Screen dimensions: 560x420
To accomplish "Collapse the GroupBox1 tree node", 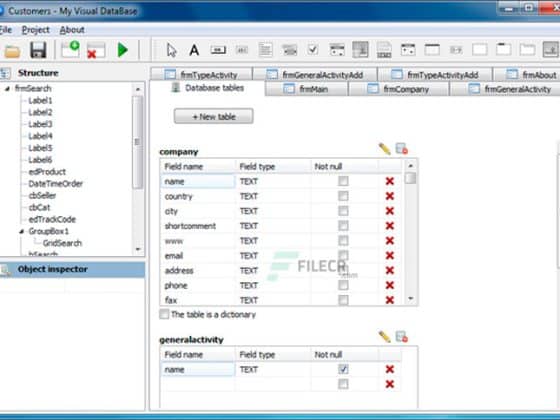I will (x=22, y=231).
